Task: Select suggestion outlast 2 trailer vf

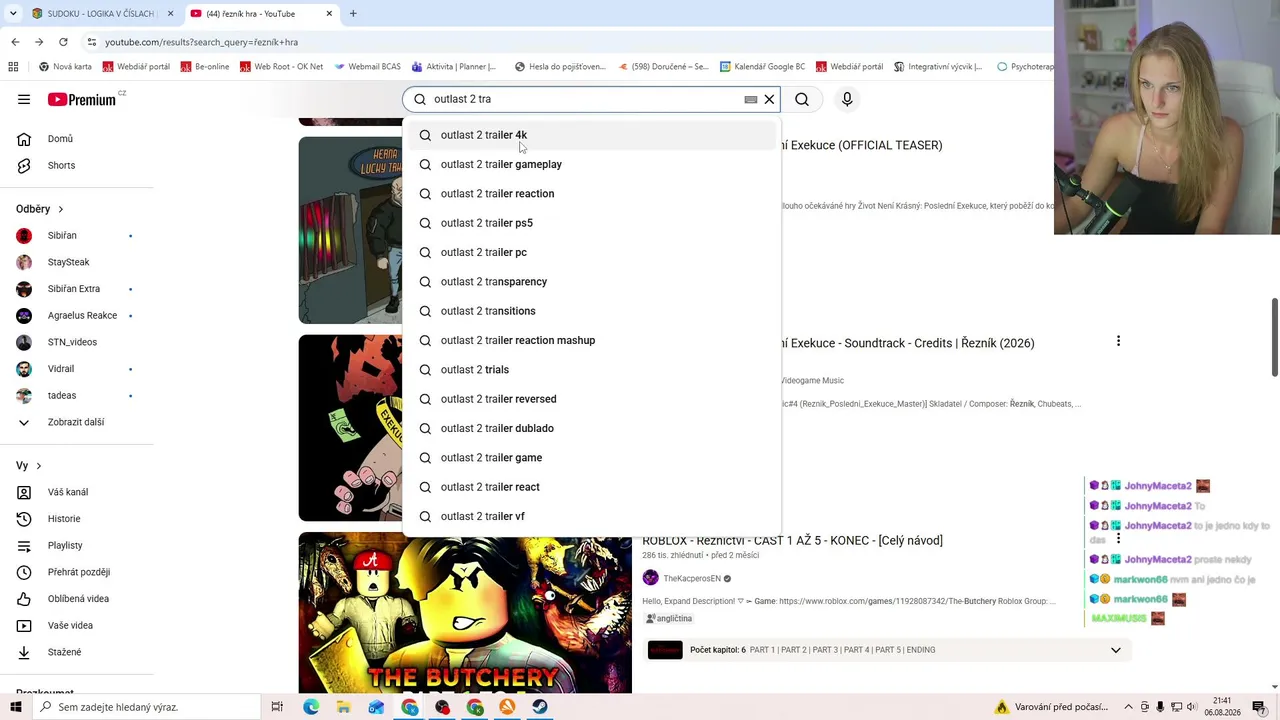Action: pyautogui.click(x=592, y=516)
